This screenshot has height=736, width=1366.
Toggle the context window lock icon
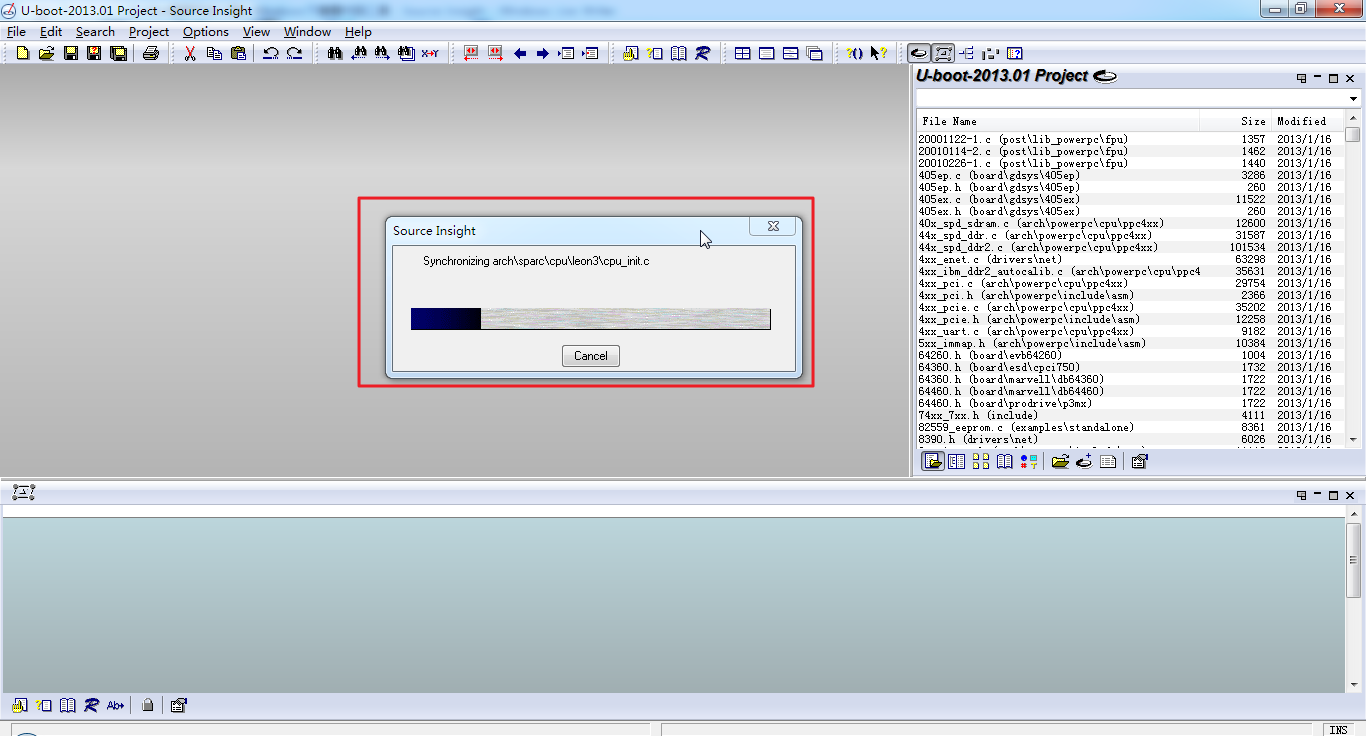click(148, 705)
